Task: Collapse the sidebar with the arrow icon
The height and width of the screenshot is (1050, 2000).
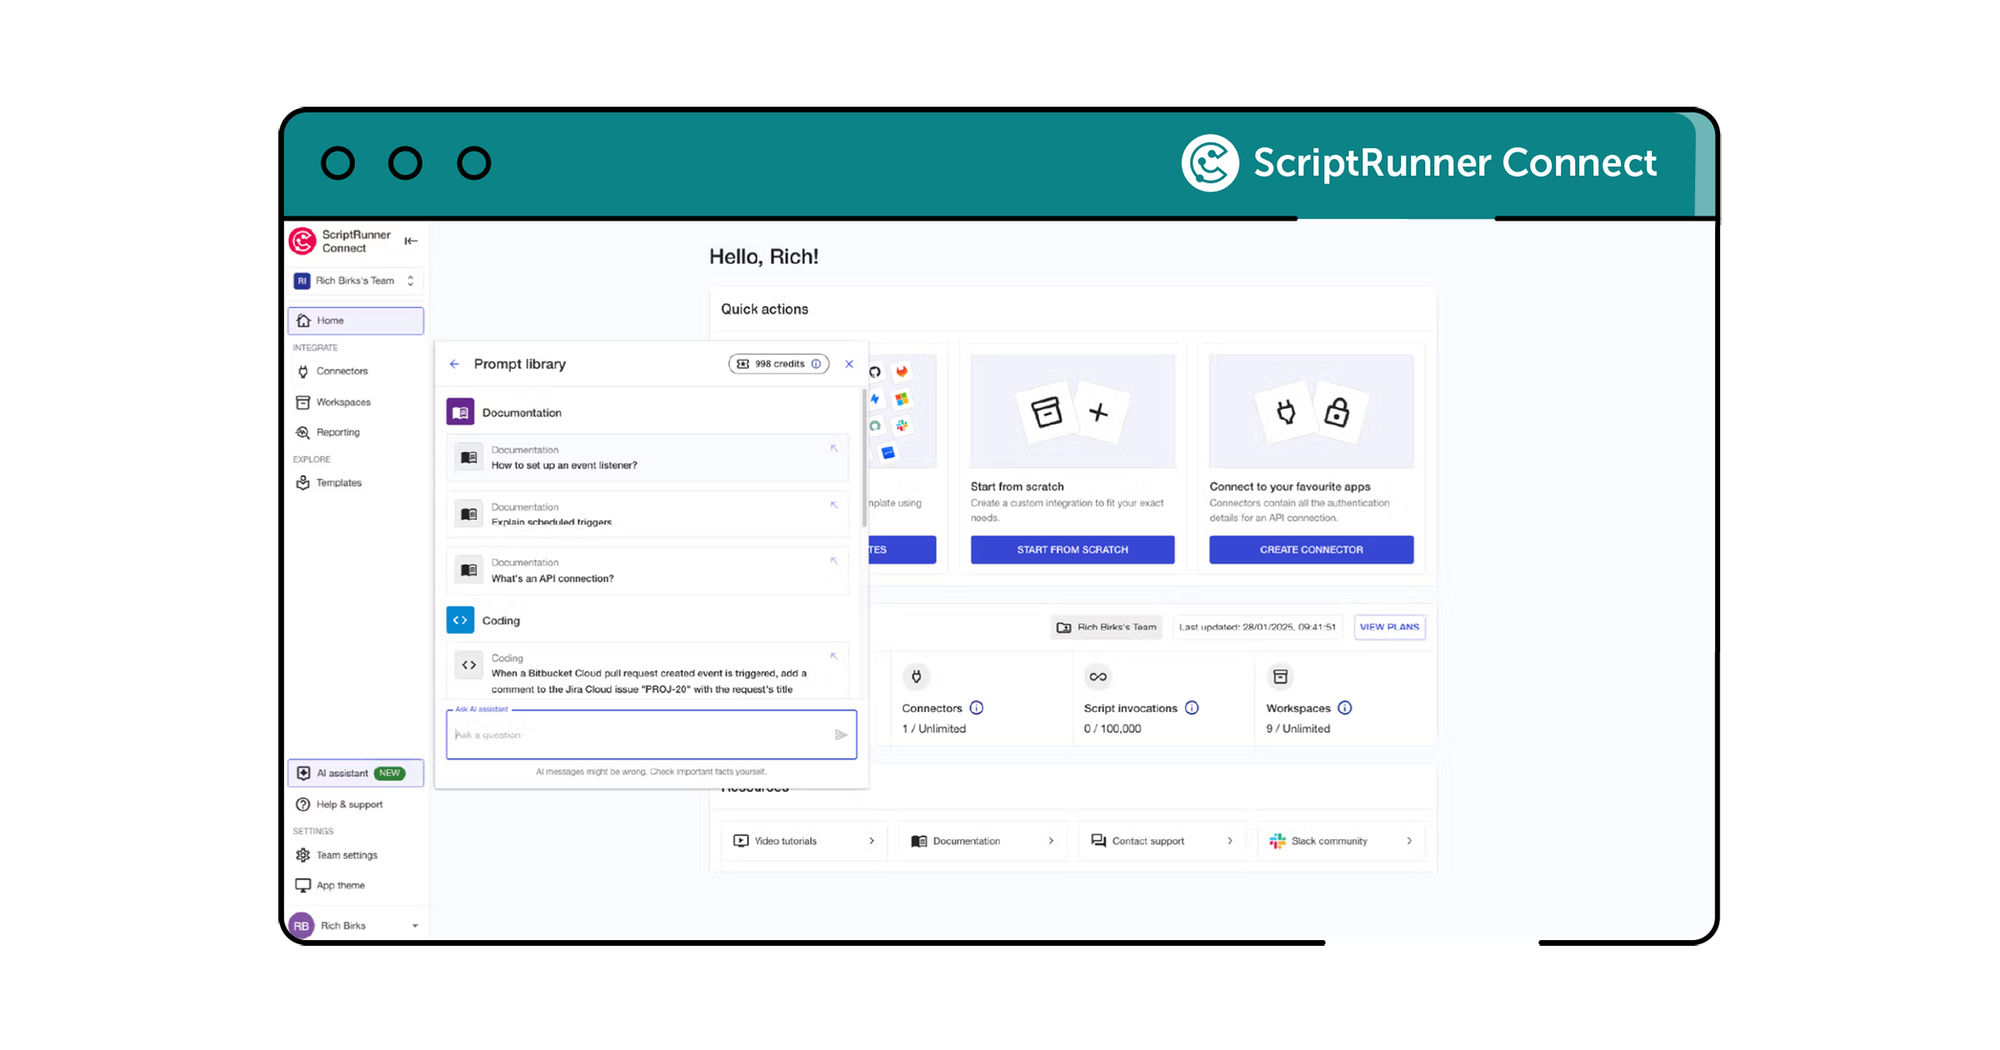Action: click(411, 241)
